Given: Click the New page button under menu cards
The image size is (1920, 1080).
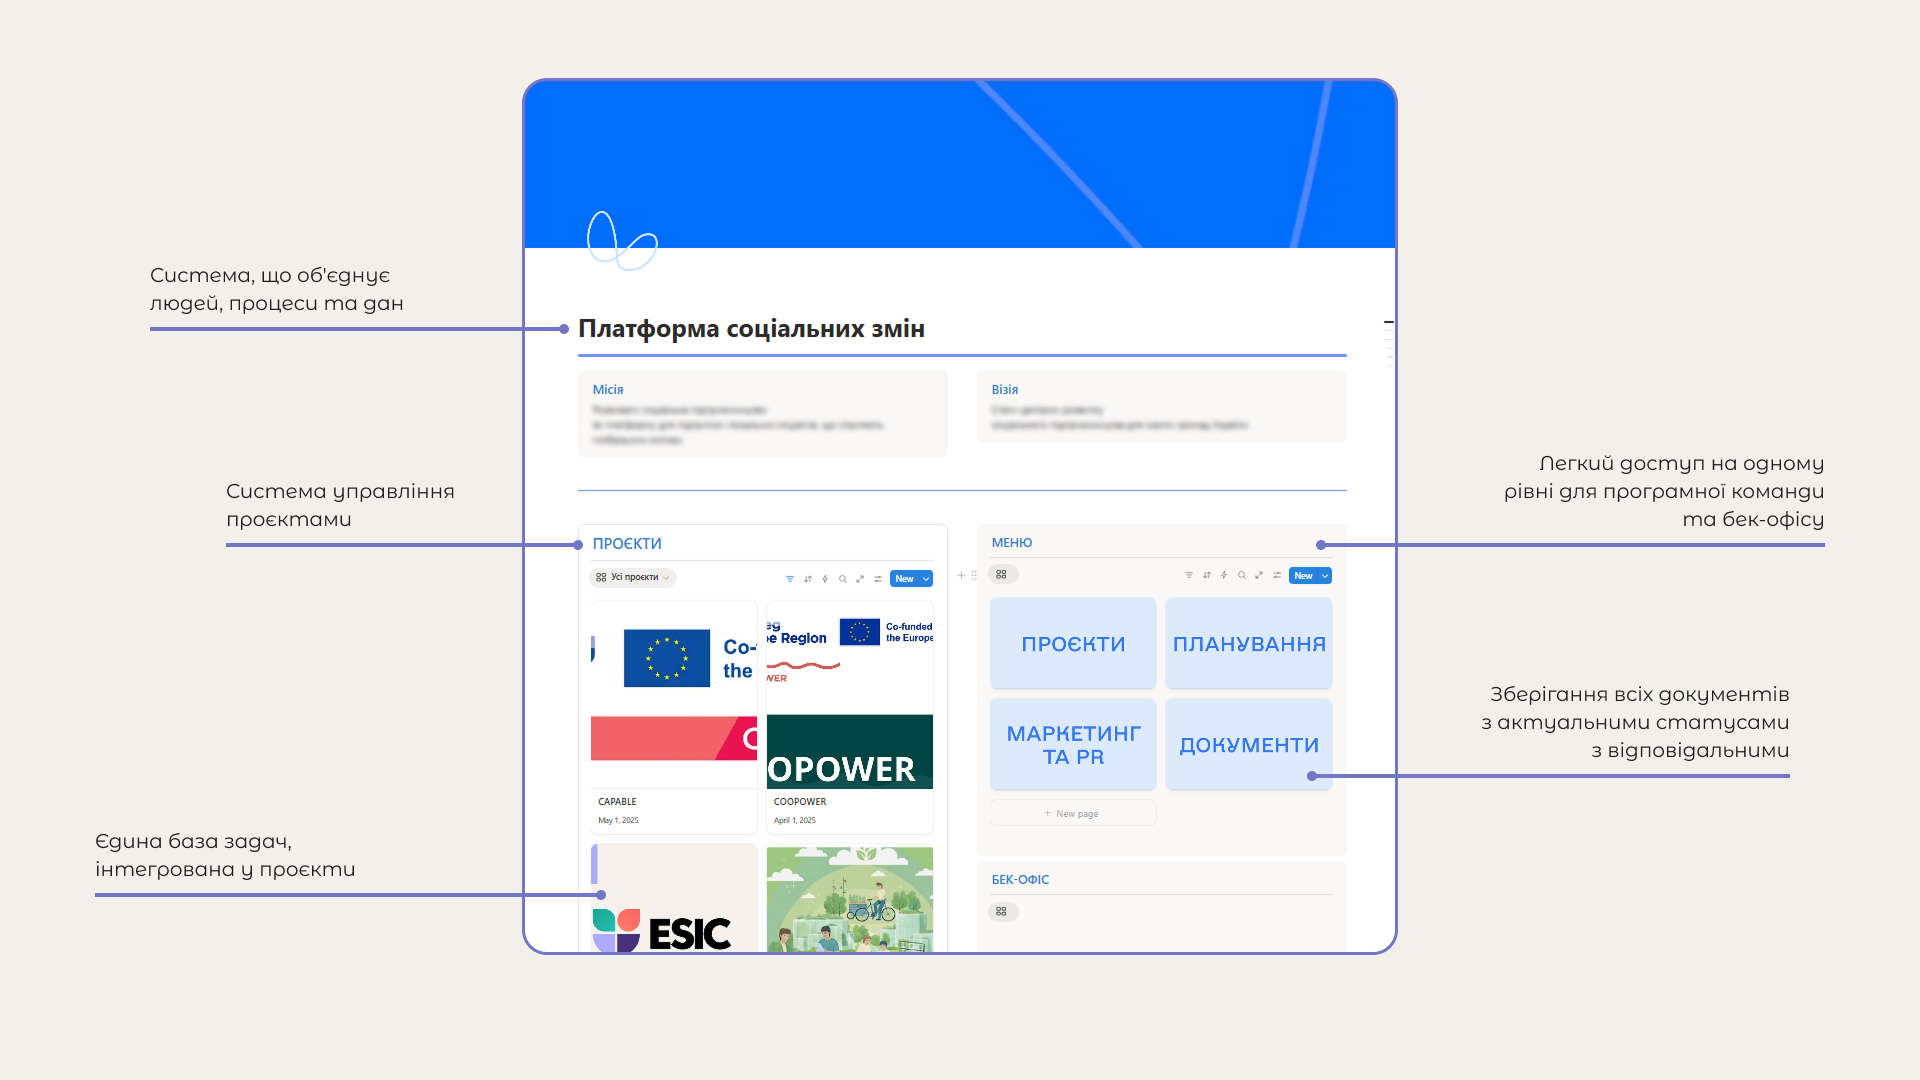Looking at the screenshot, I should pos(1072,813).
